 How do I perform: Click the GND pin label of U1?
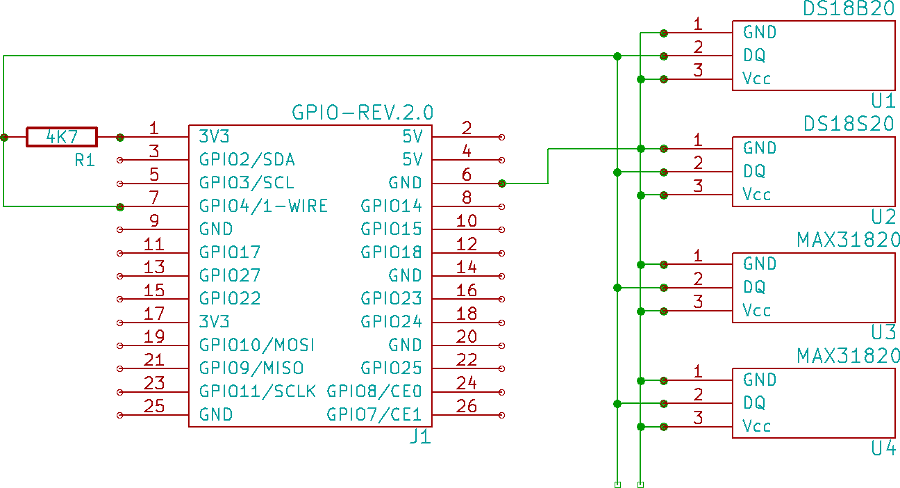(760, 32)
